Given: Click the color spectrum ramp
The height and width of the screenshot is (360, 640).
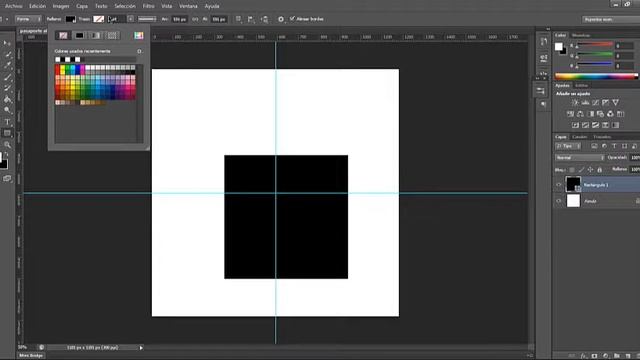Looking at the screenshot, I should [x=596, y=76].
